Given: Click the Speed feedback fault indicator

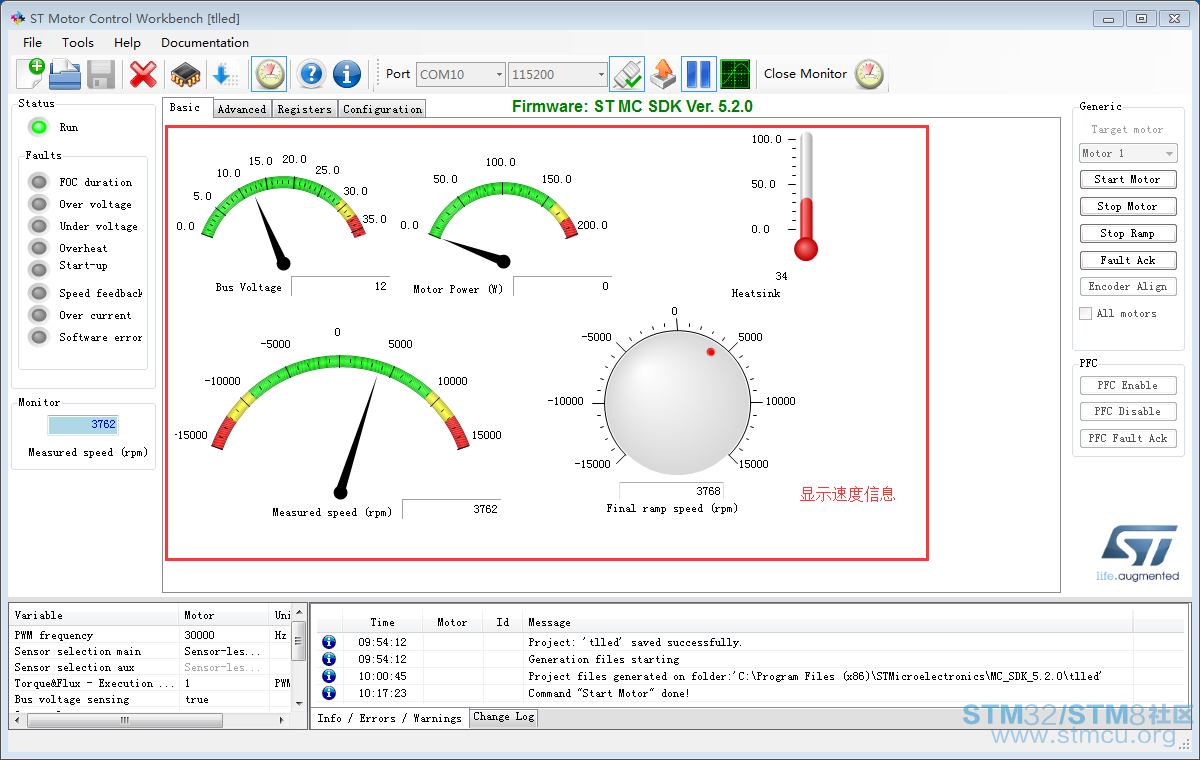Looking at the screenshot, I should (x=39, y=293).
